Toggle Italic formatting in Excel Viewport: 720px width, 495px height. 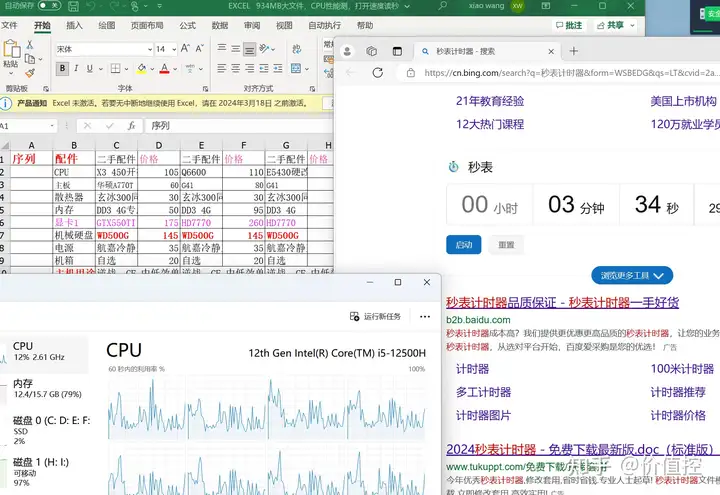coord(76,68)
